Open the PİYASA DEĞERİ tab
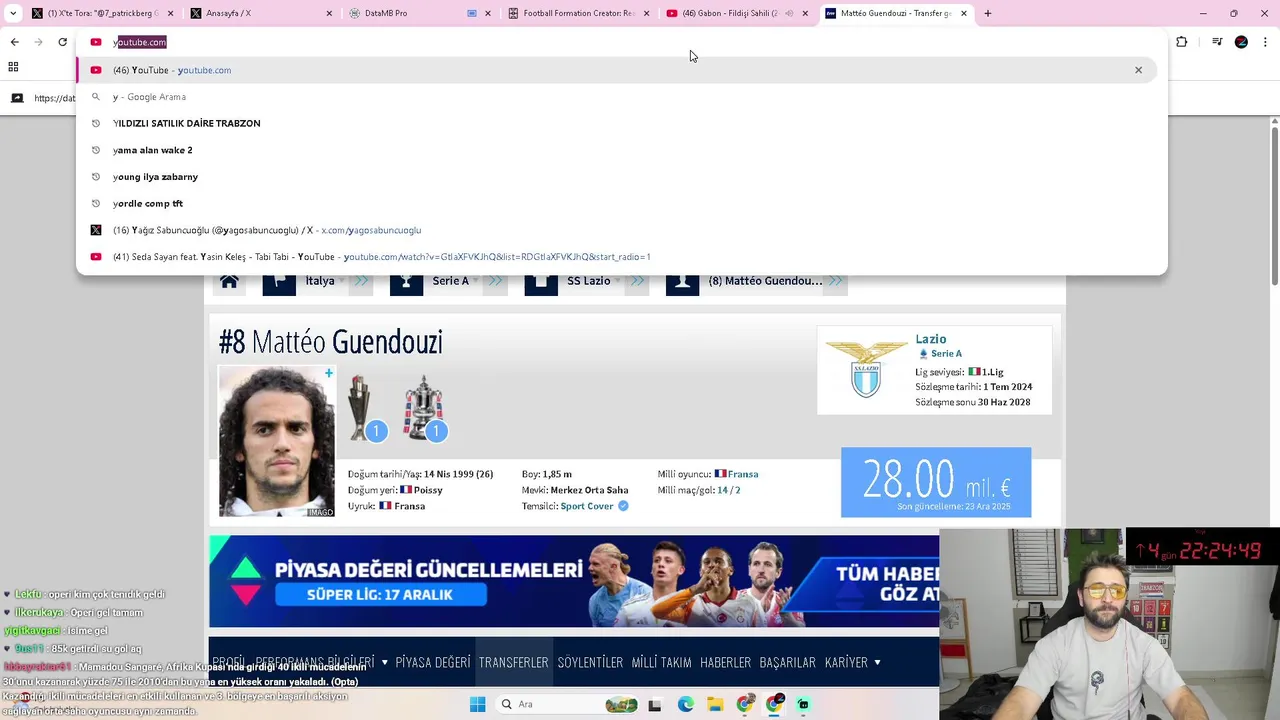Image resolution: width=1280 pixels, height=720 pixels. (x=433, y=662)
